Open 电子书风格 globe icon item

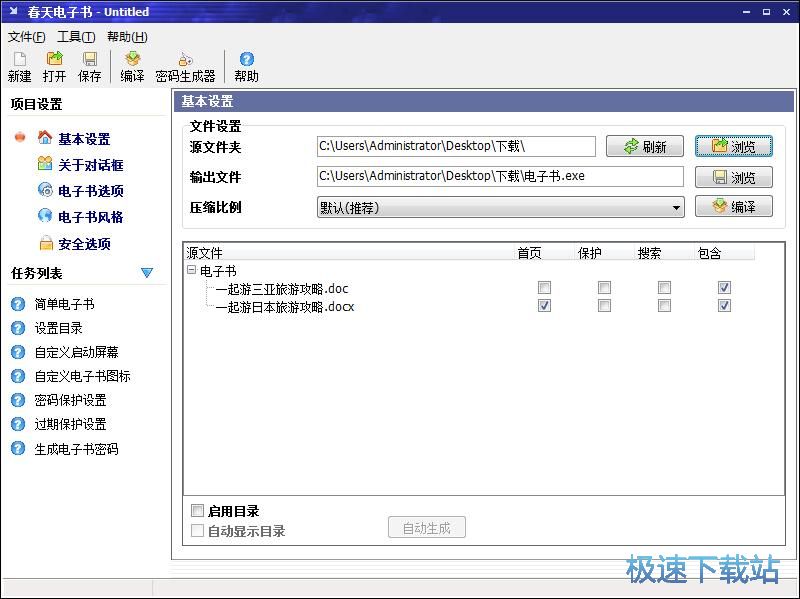45,216
